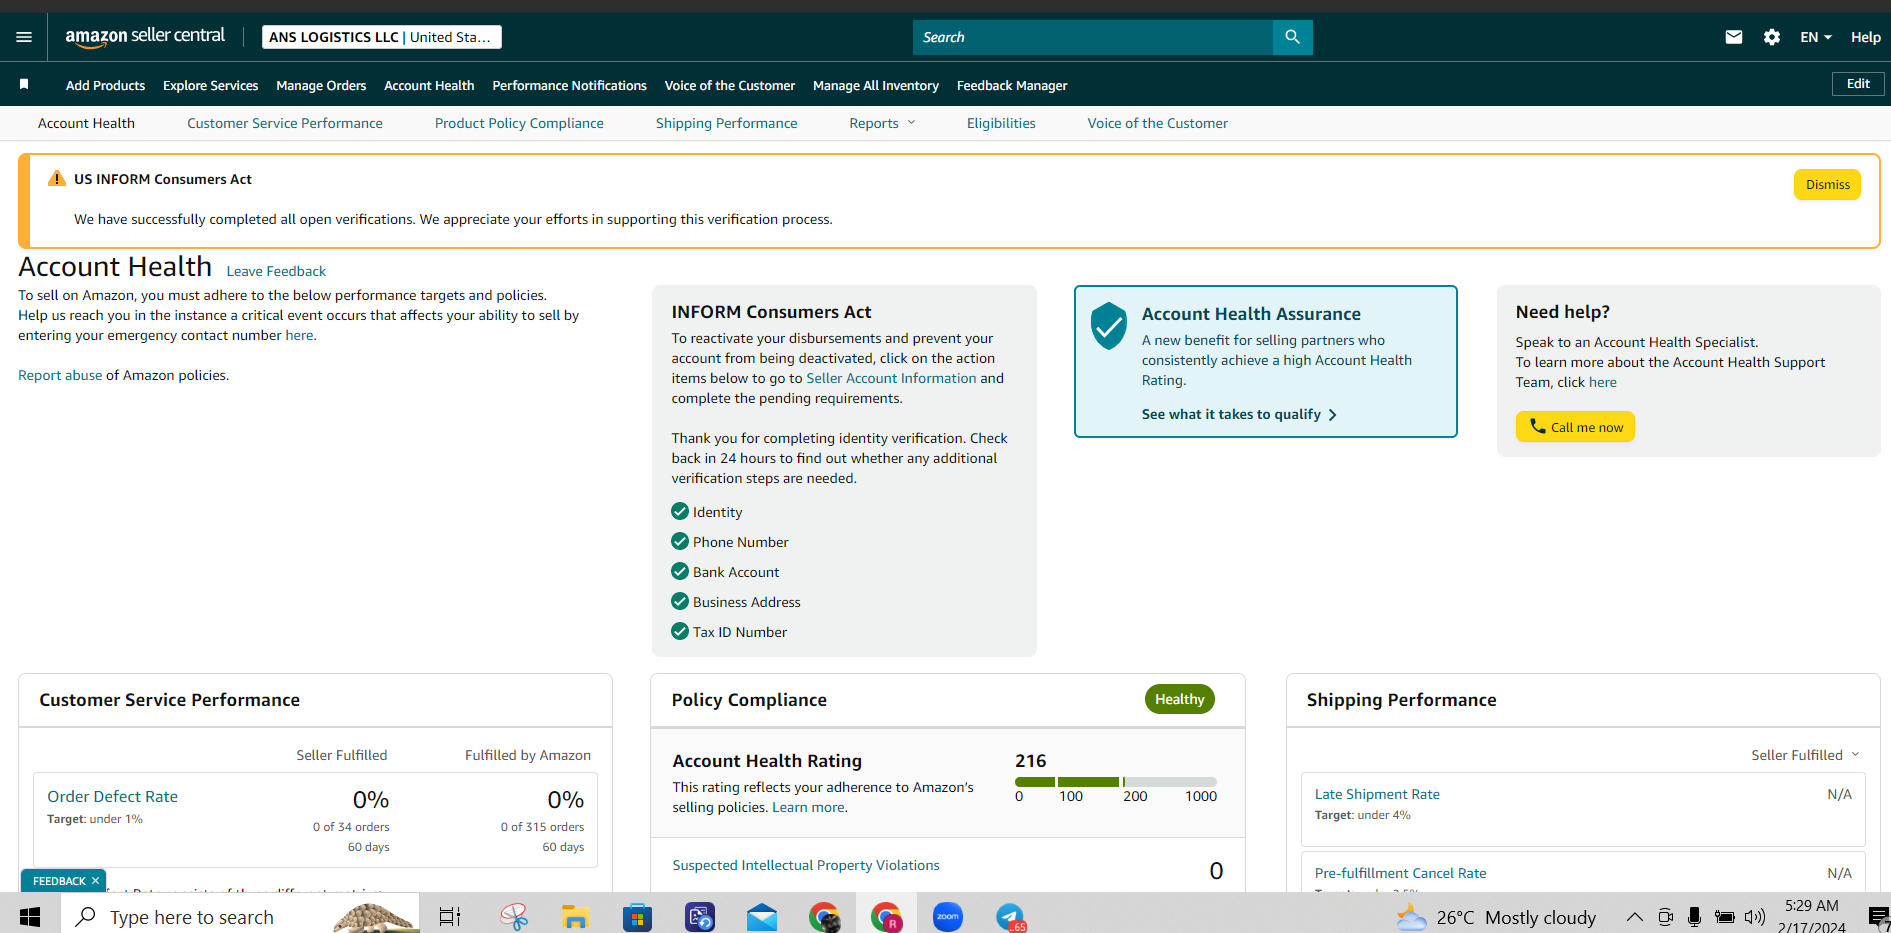
Task: Follow the Report abuse link
Action: point(60,375)
